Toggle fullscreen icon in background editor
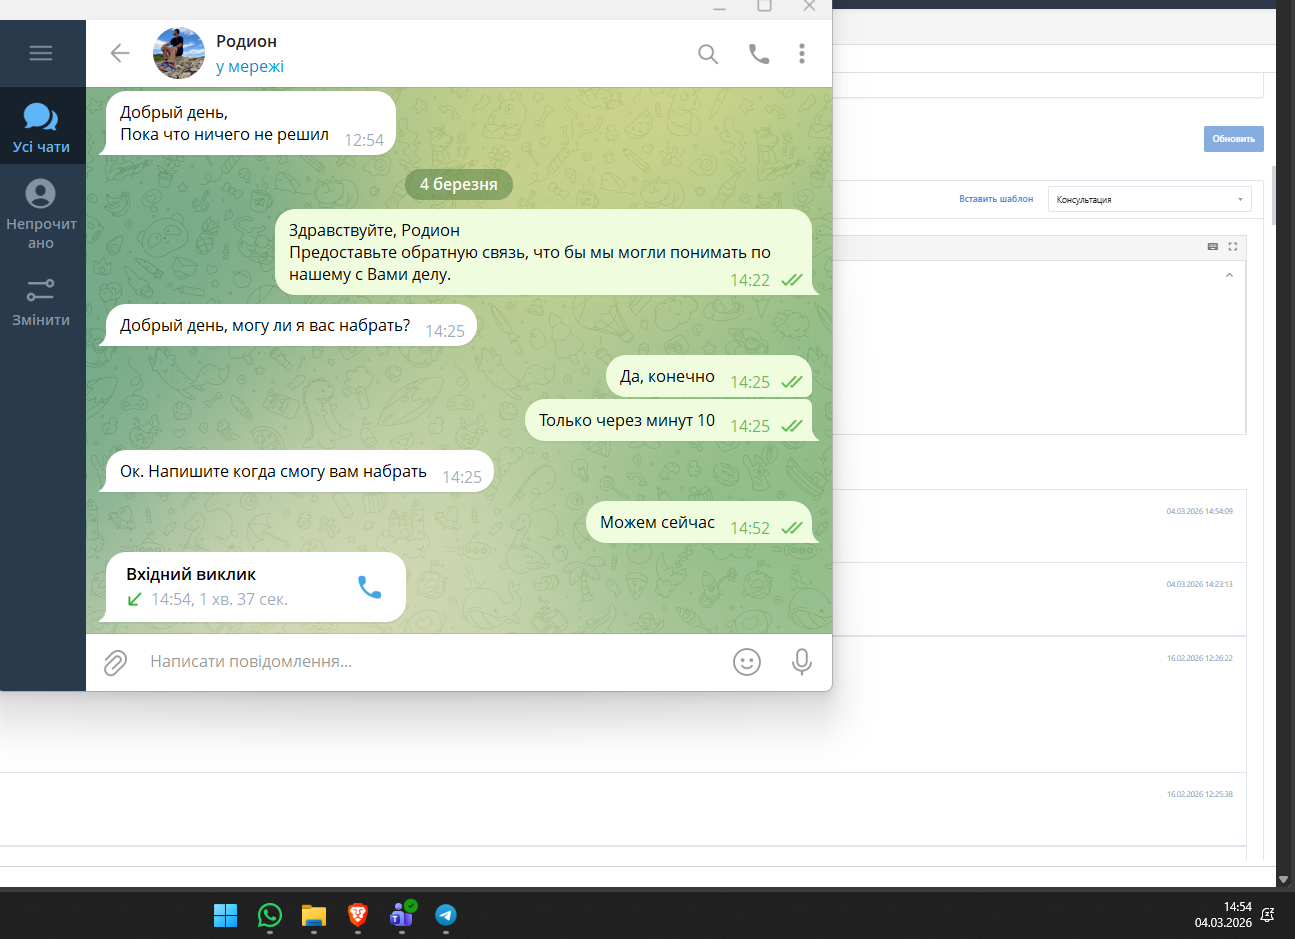Viewport: 1295px width, 939px height. coord(1233,246)
